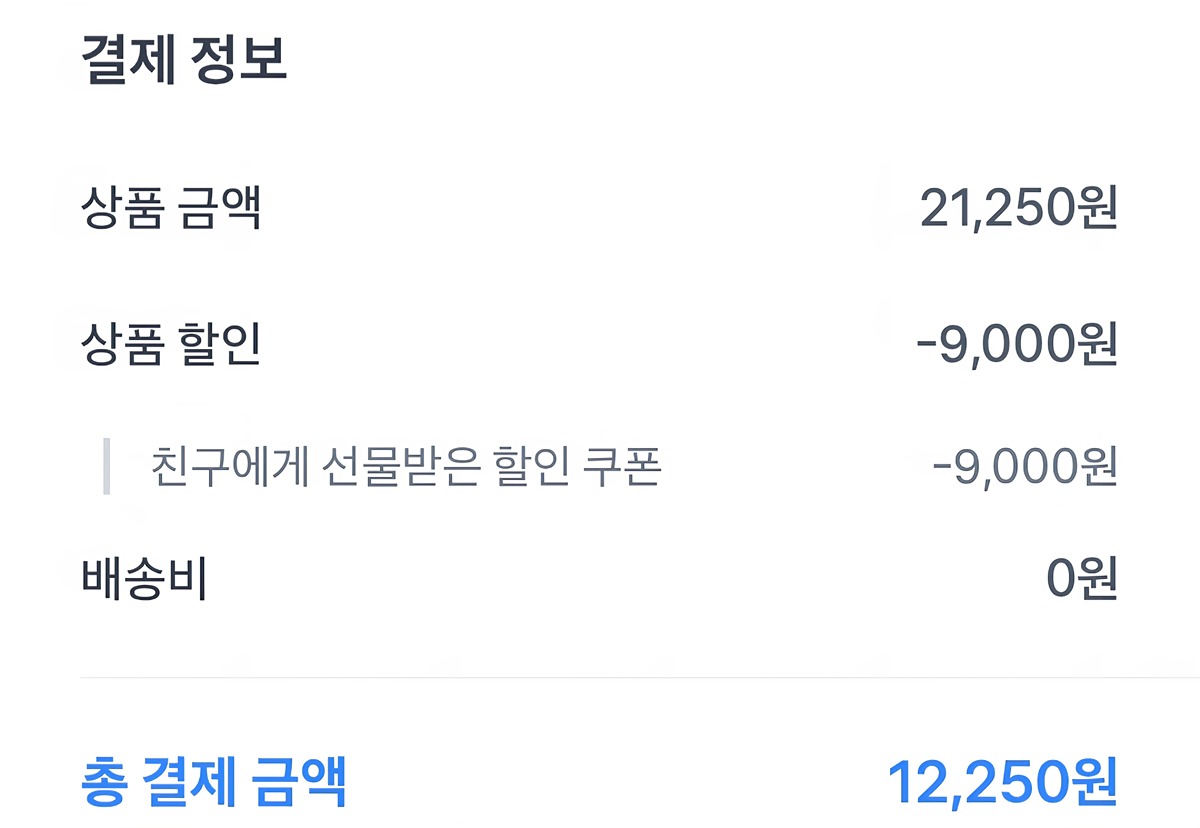Screen dimensions: 1200x828
Task: Click the 0원 shipping fee value
Action: [x=1081, y=580]
